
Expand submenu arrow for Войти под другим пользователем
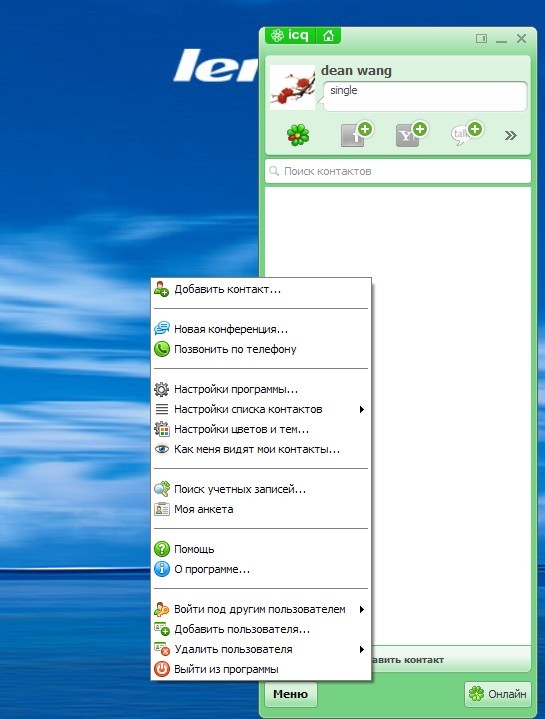[362, 609]
